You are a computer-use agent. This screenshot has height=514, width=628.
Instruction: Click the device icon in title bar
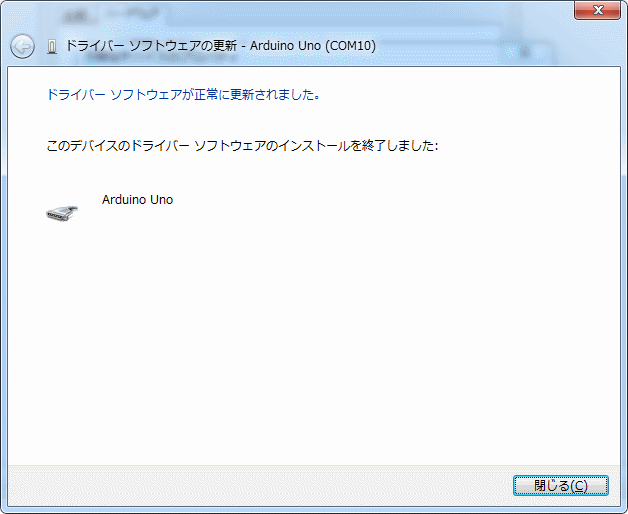52,46
